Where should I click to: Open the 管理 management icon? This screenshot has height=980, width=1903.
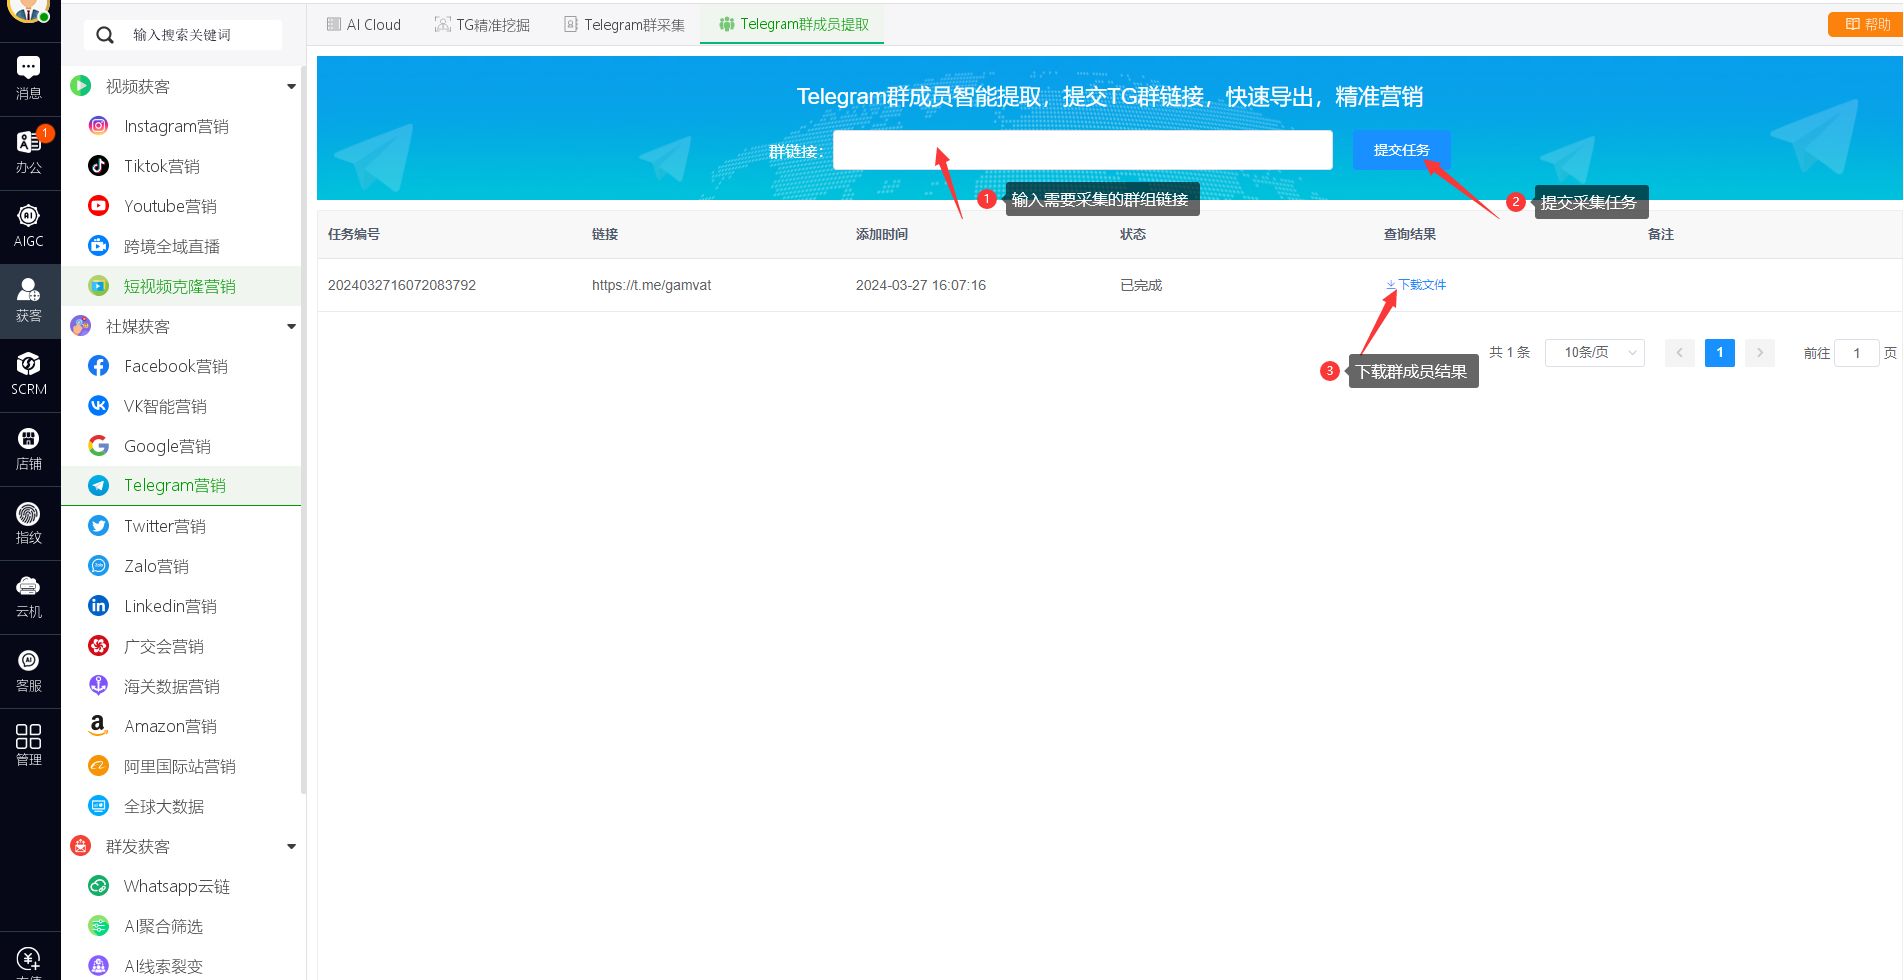(29, 745)
